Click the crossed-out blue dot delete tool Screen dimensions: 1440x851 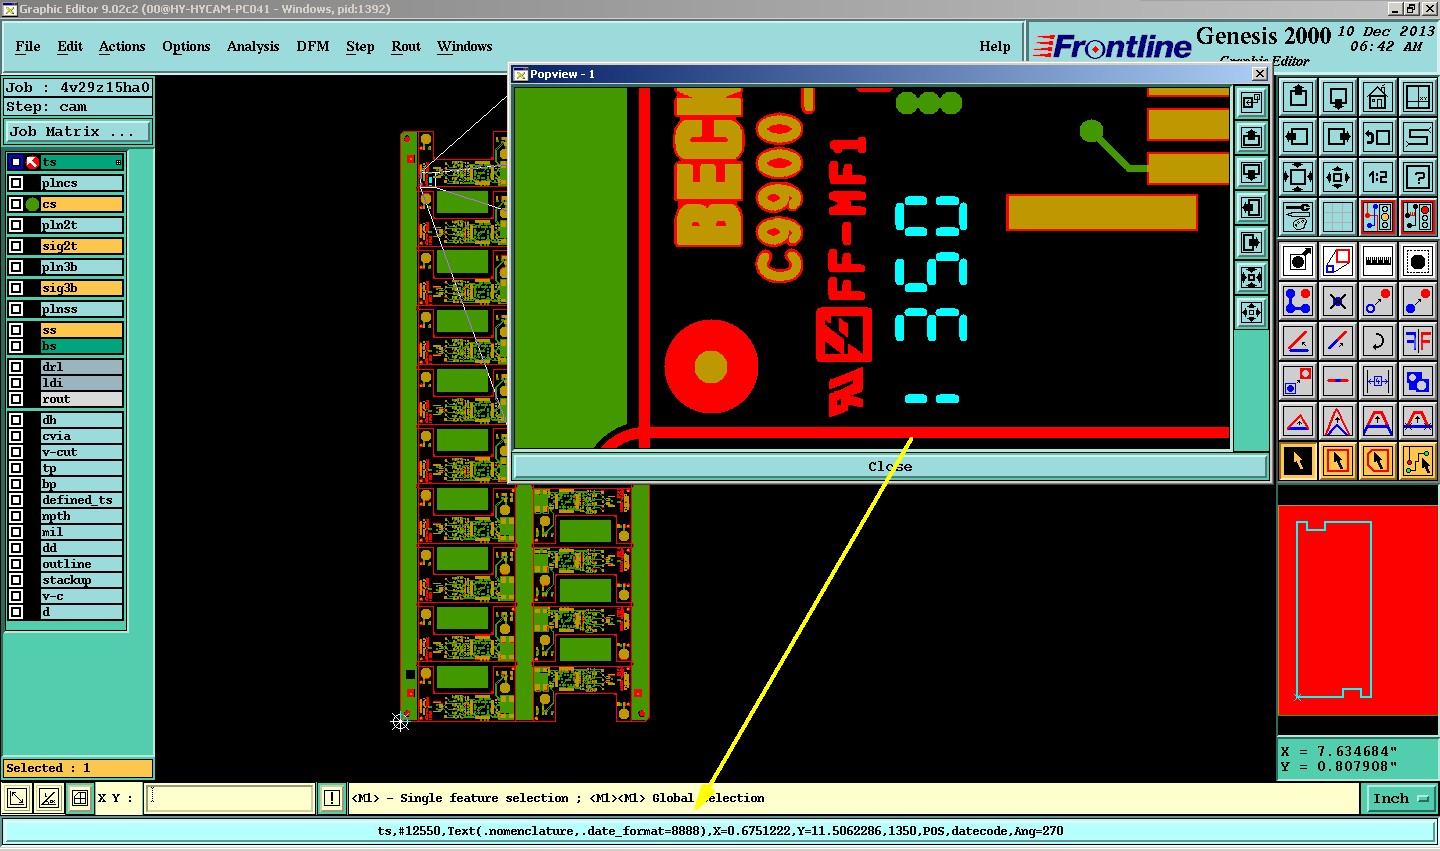pos(1338,301)
